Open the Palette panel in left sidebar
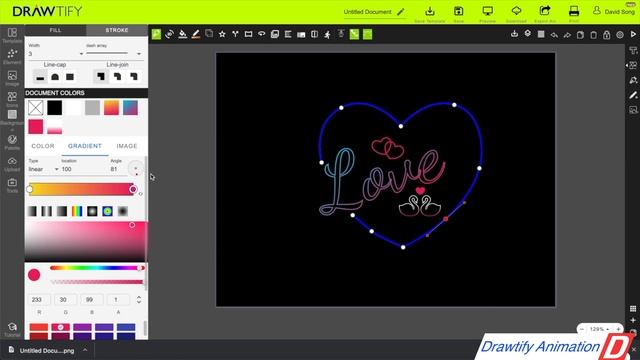 tap(12, 142)
